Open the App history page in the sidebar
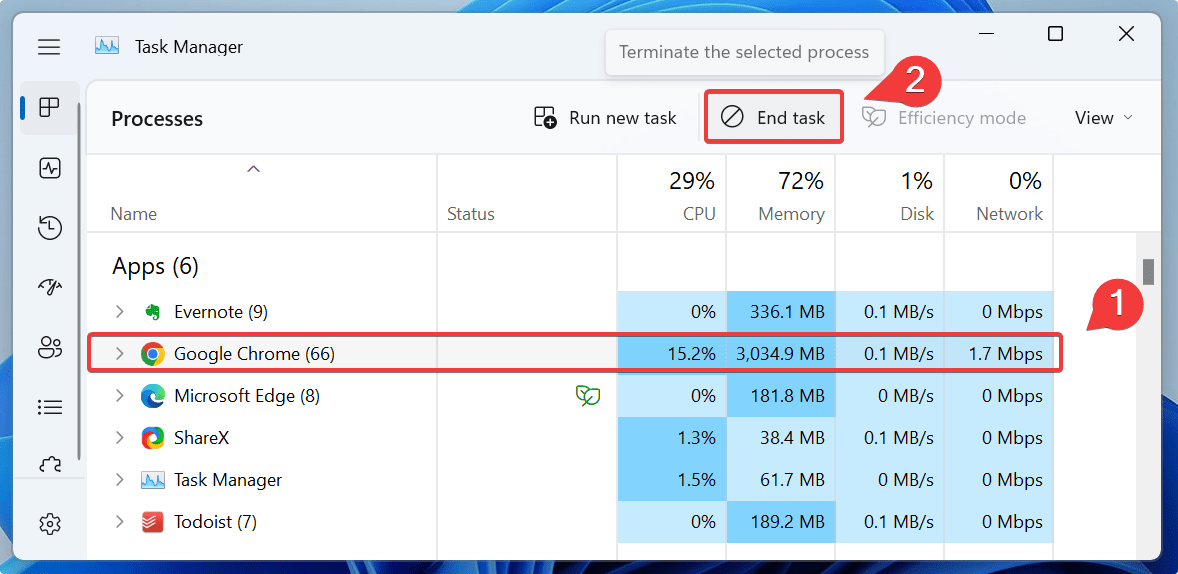 point(50,228)
